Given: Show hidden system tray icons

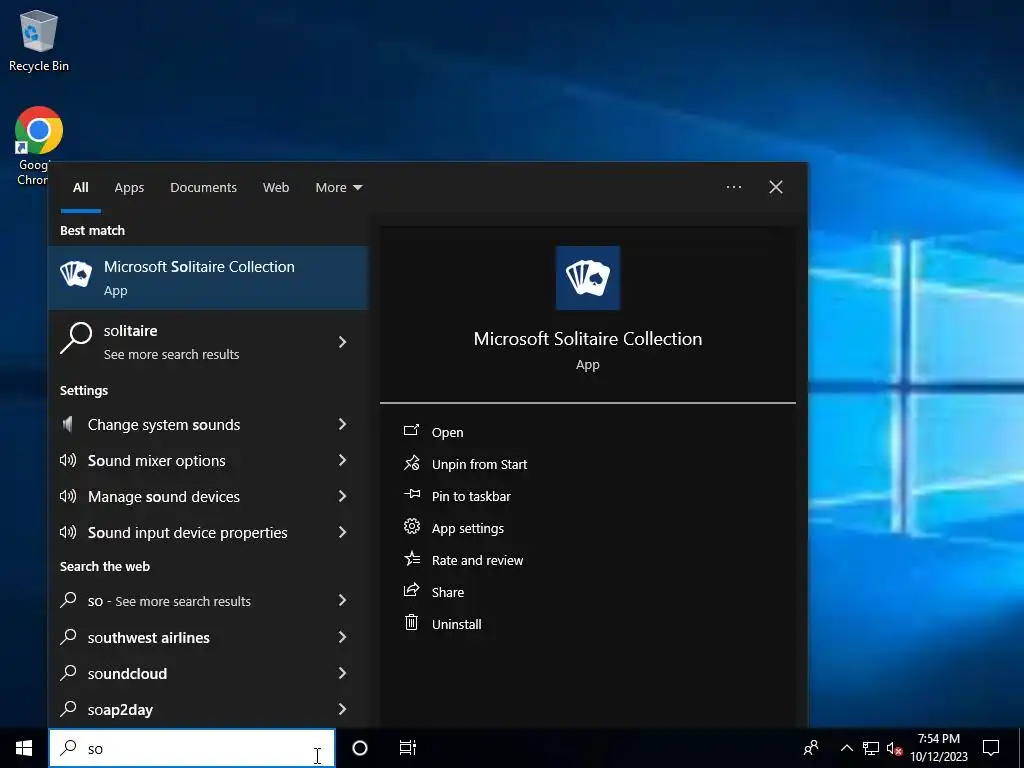Looking at the screenshot, I should (x=846, y=748).
